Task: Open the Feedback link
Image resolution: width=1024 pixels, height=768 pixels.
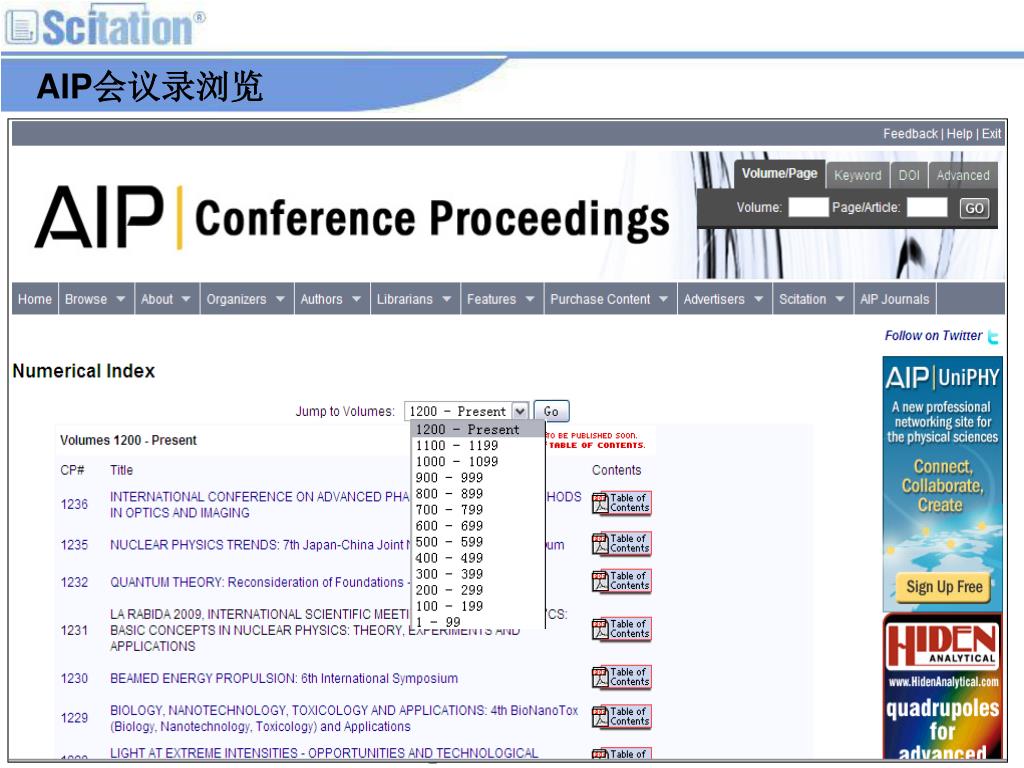Action: tap(910, 134)
